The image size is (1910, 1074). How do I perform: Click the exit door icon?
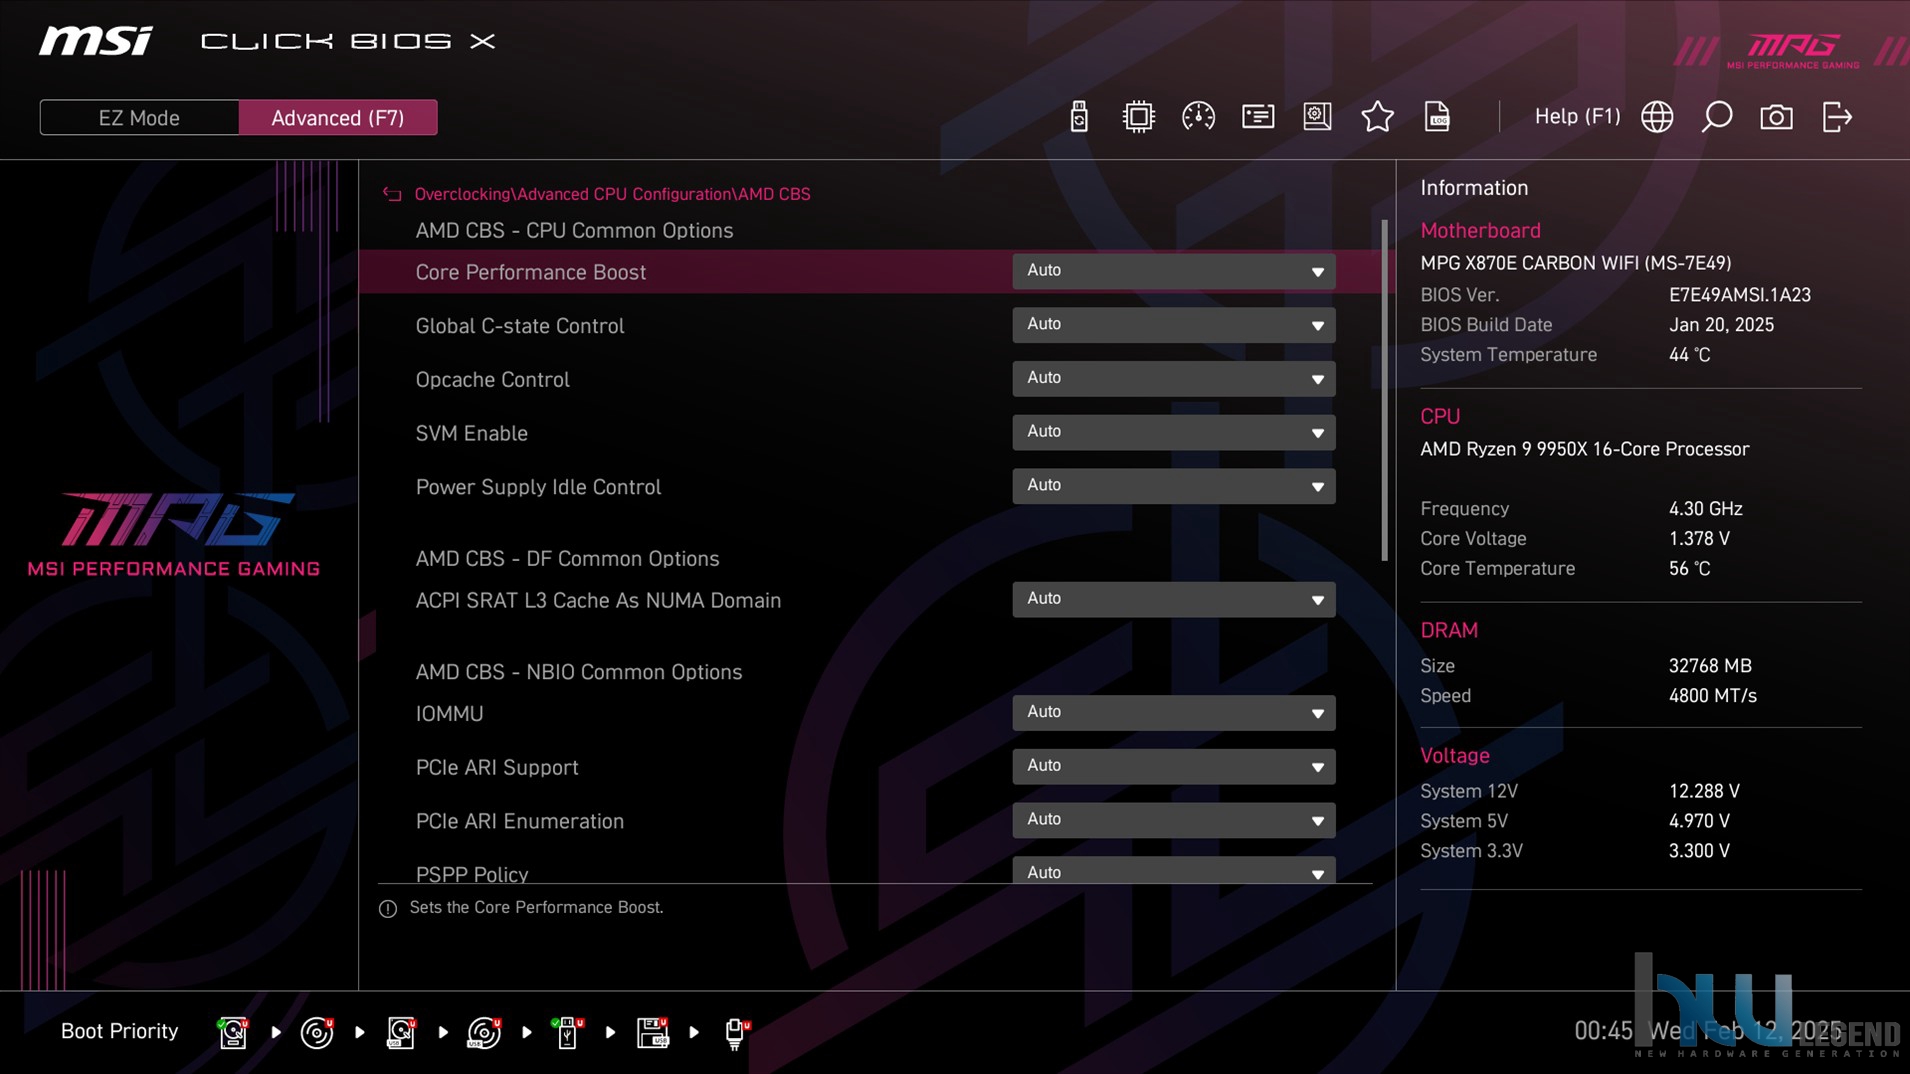click(x=1837, y=117)
